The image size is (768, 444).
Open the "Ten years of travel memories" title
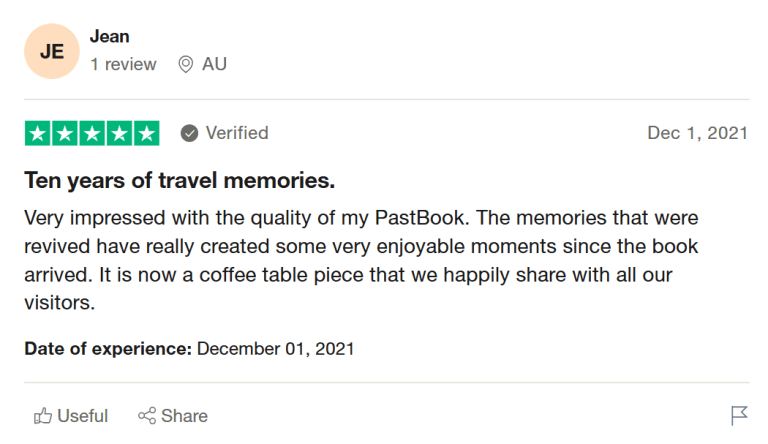pyautogui.click(x=179, y=181)
